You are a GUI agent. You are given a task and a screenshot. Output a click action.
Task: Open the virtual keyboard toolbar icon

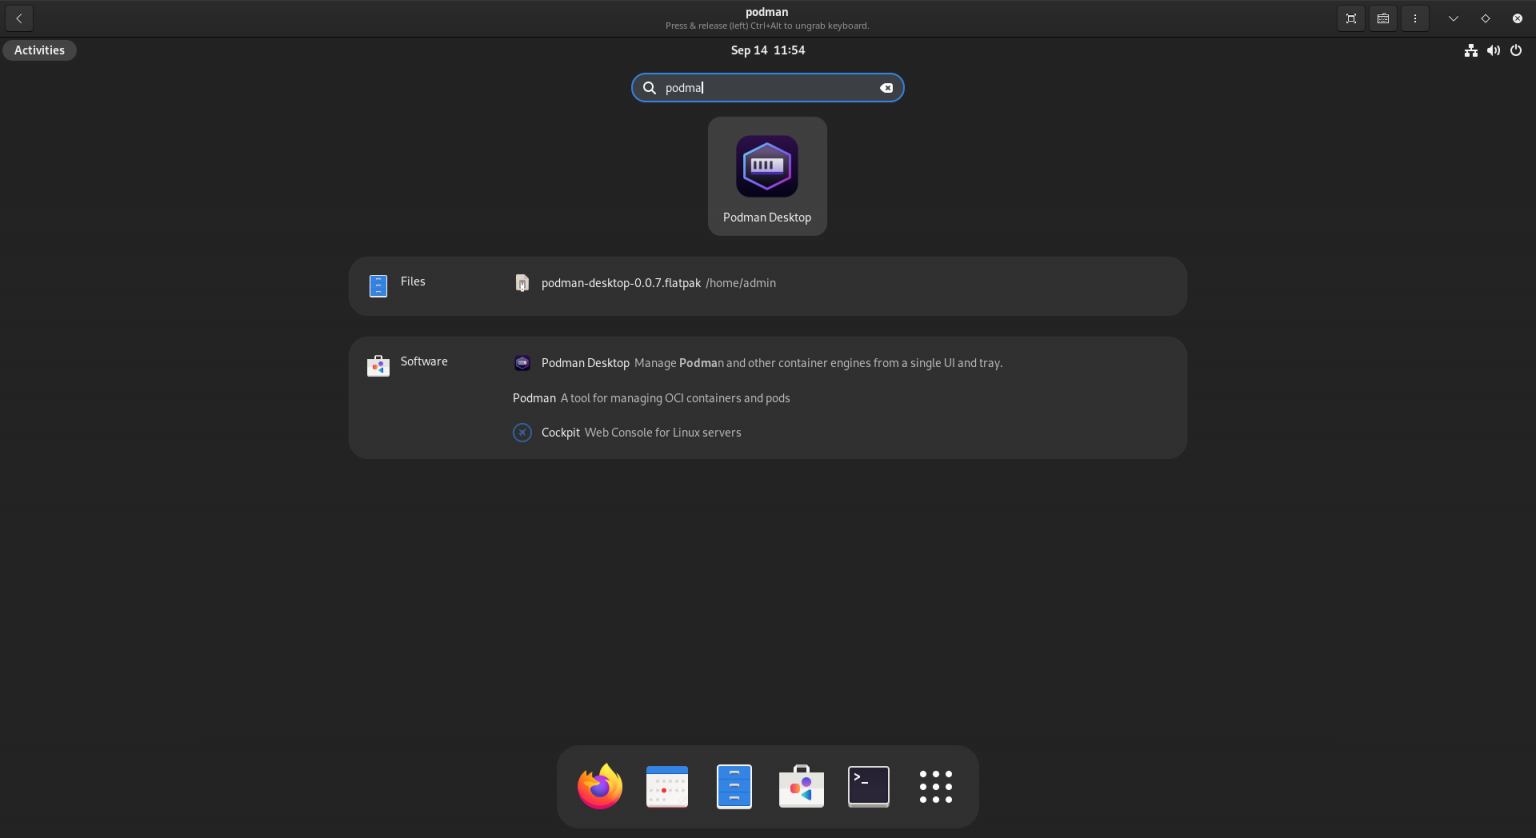coord(1383,18)
